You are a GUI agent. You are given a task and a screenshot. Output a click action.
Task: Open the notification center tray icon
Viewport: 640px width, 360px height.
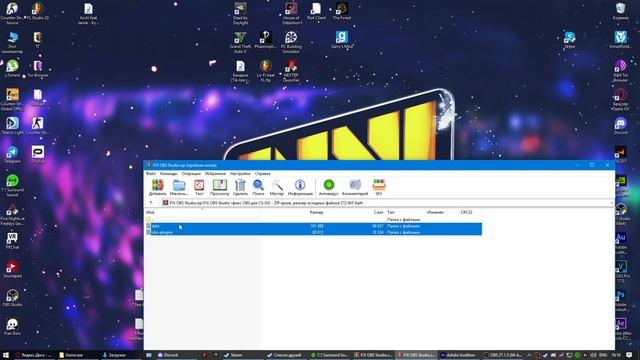pos(629,355)
